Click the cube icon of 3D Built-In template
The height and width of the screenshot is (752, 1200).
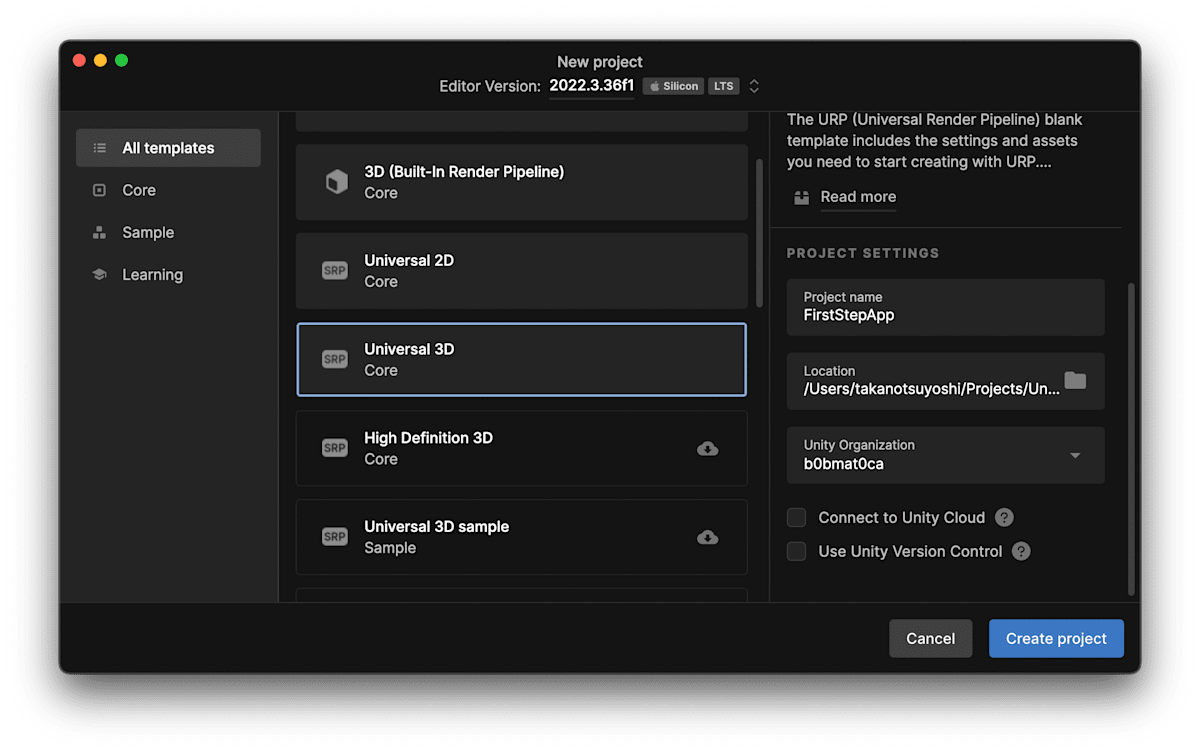coord(336,182)
